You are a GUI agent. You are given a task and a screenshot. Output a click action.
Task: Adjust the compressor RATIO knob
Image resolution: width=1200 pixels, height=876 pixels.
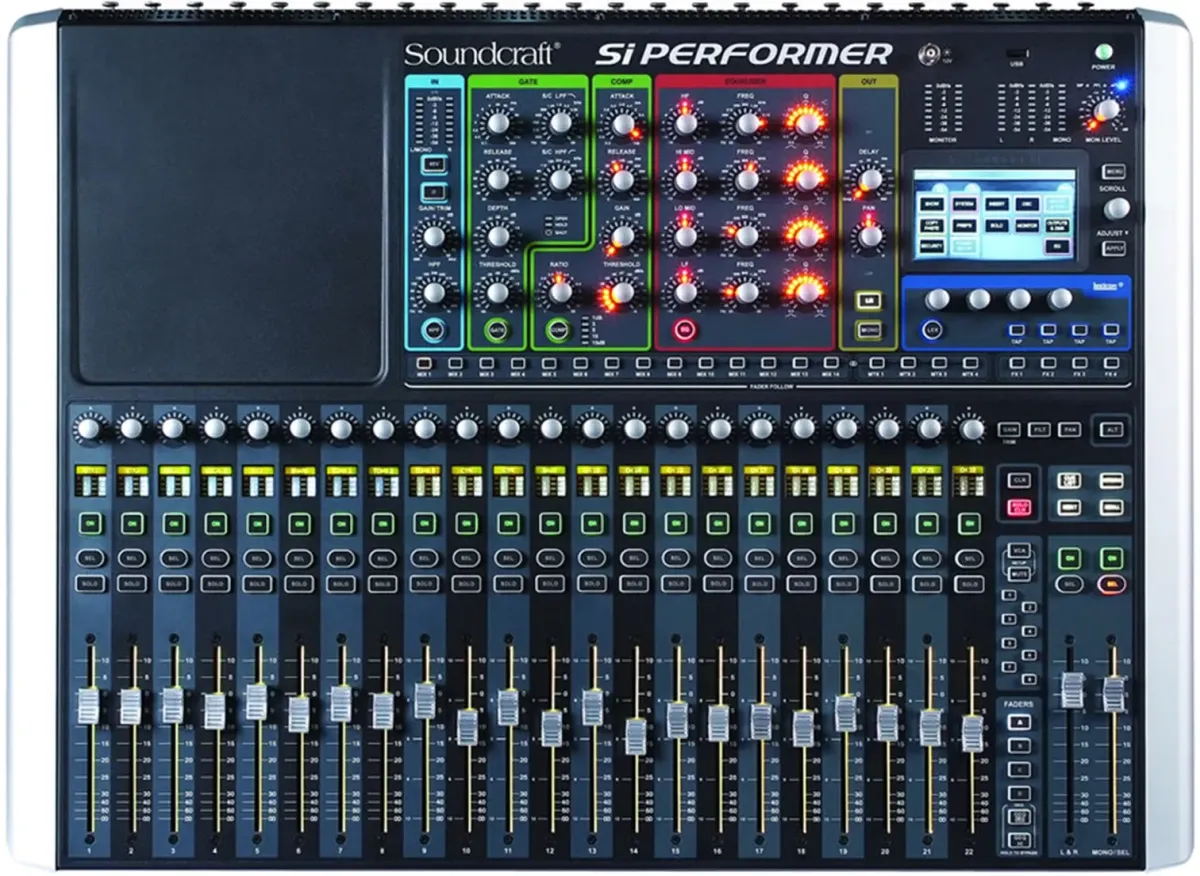[559, 292]
